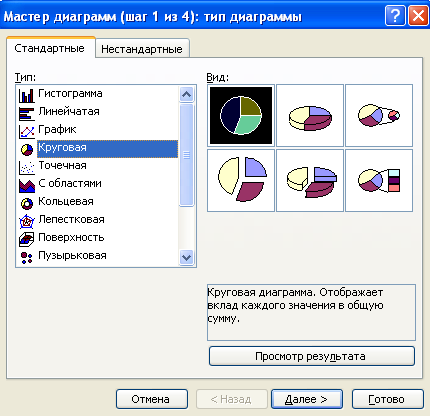Select the Точечная scatter chart icon
The height and width of the screenshot is (416, 430).
point(27,167)
